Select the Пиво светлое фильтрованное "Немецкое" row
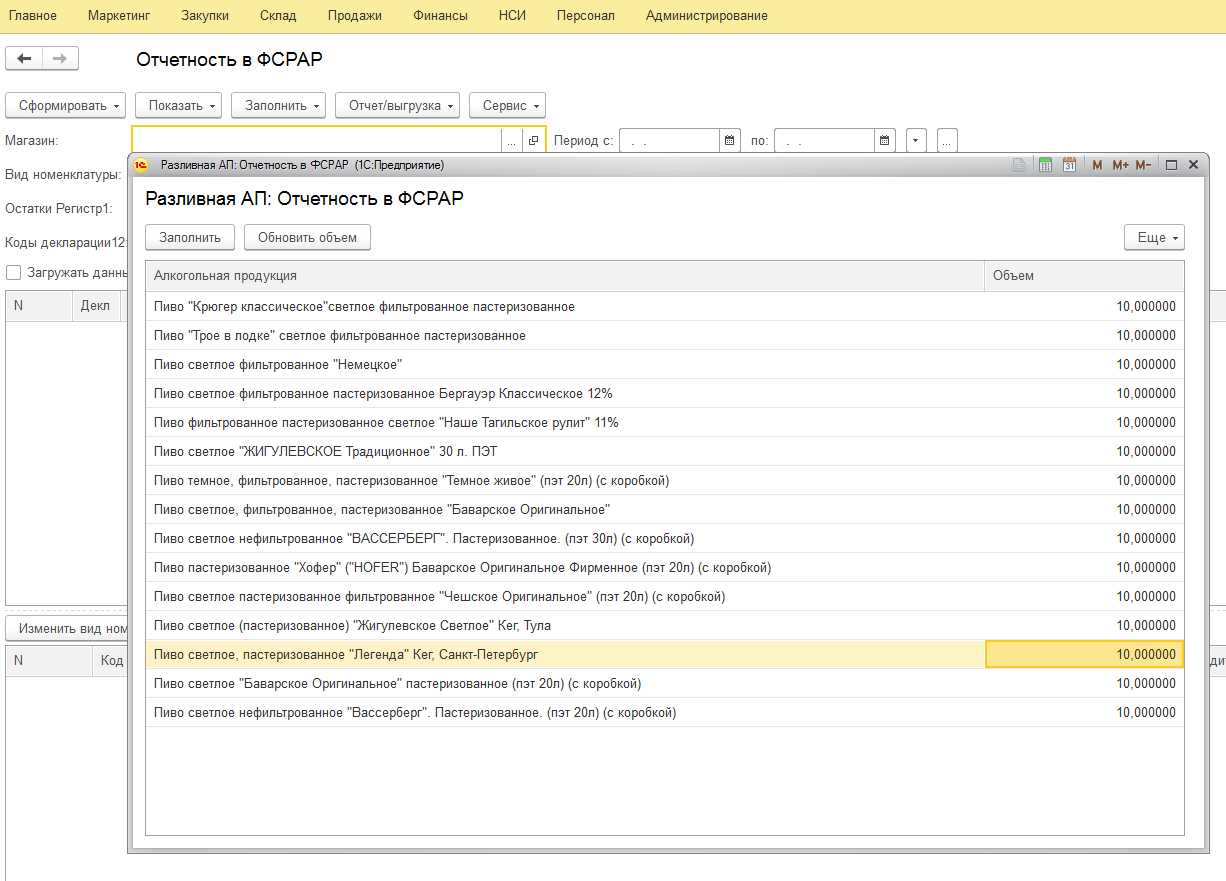1226x881 pixels. point(665,365)
